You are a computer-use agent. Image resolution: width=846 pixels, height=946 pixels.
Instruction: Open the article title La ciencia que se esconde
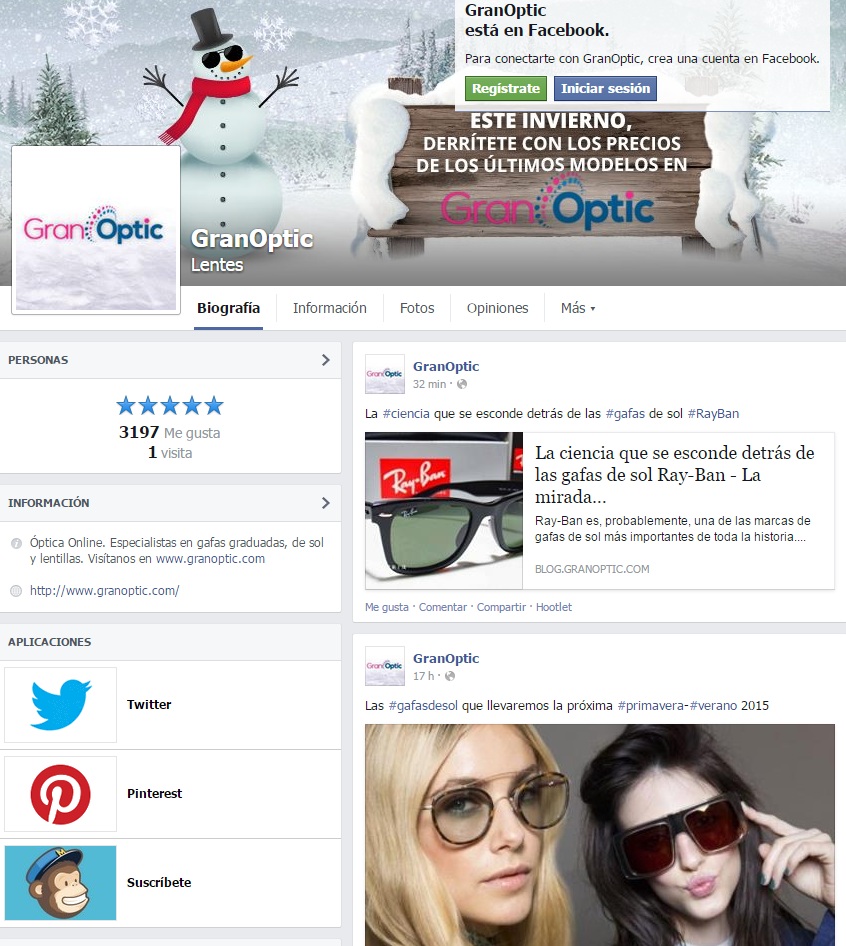tap(675, 475)
